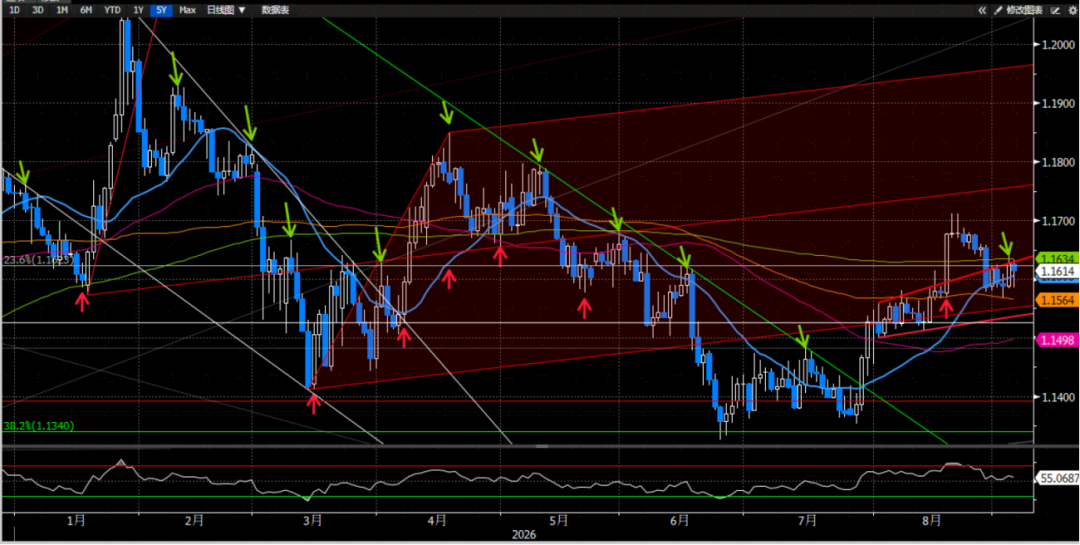Click the 4月 date axis label
The width and height of the screenshot is (1080, 545).
pos(437,521)
